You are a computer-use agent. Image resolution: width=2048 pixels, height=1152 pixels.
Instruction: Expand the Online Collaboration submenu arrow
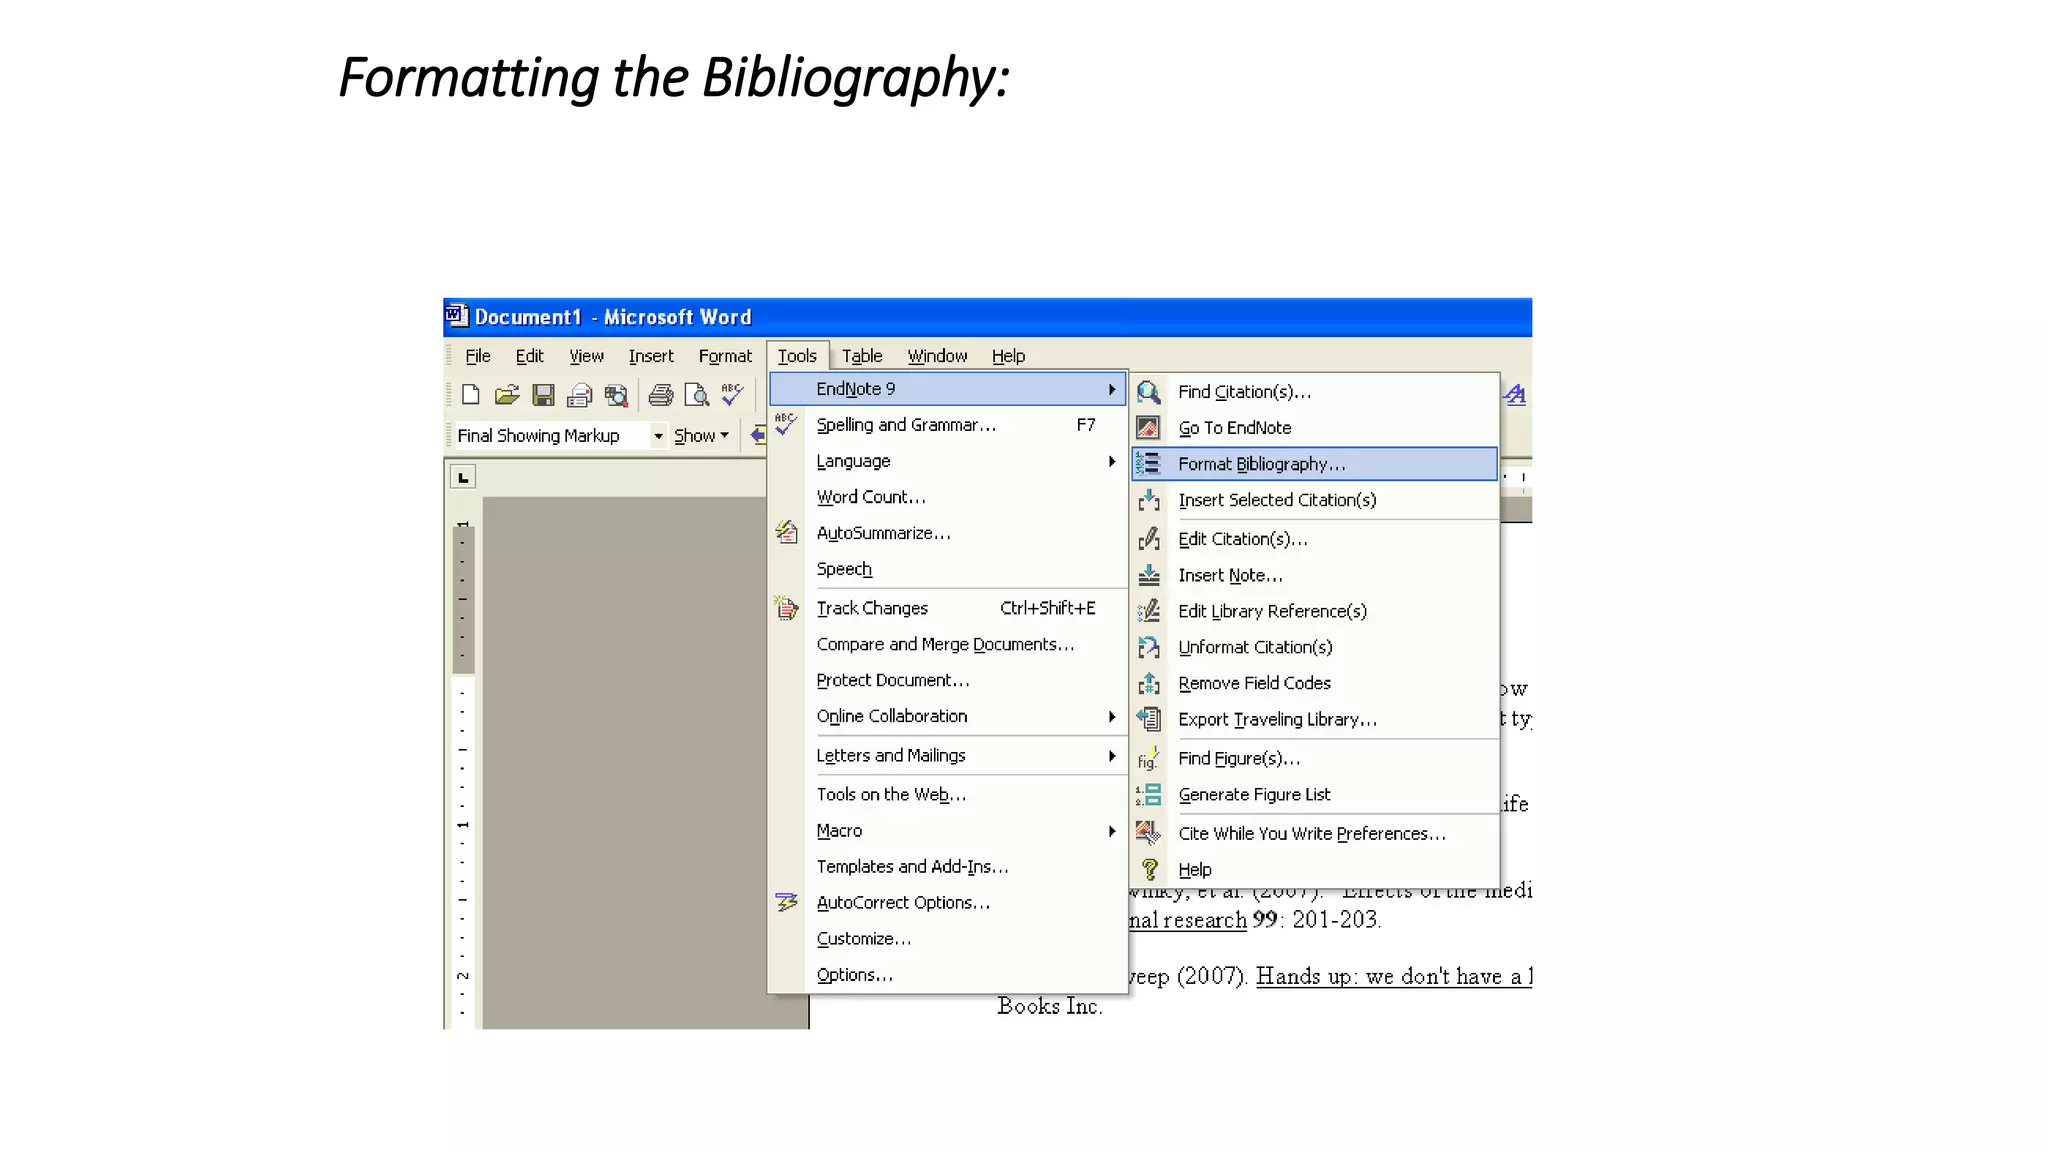[1112, 716]
